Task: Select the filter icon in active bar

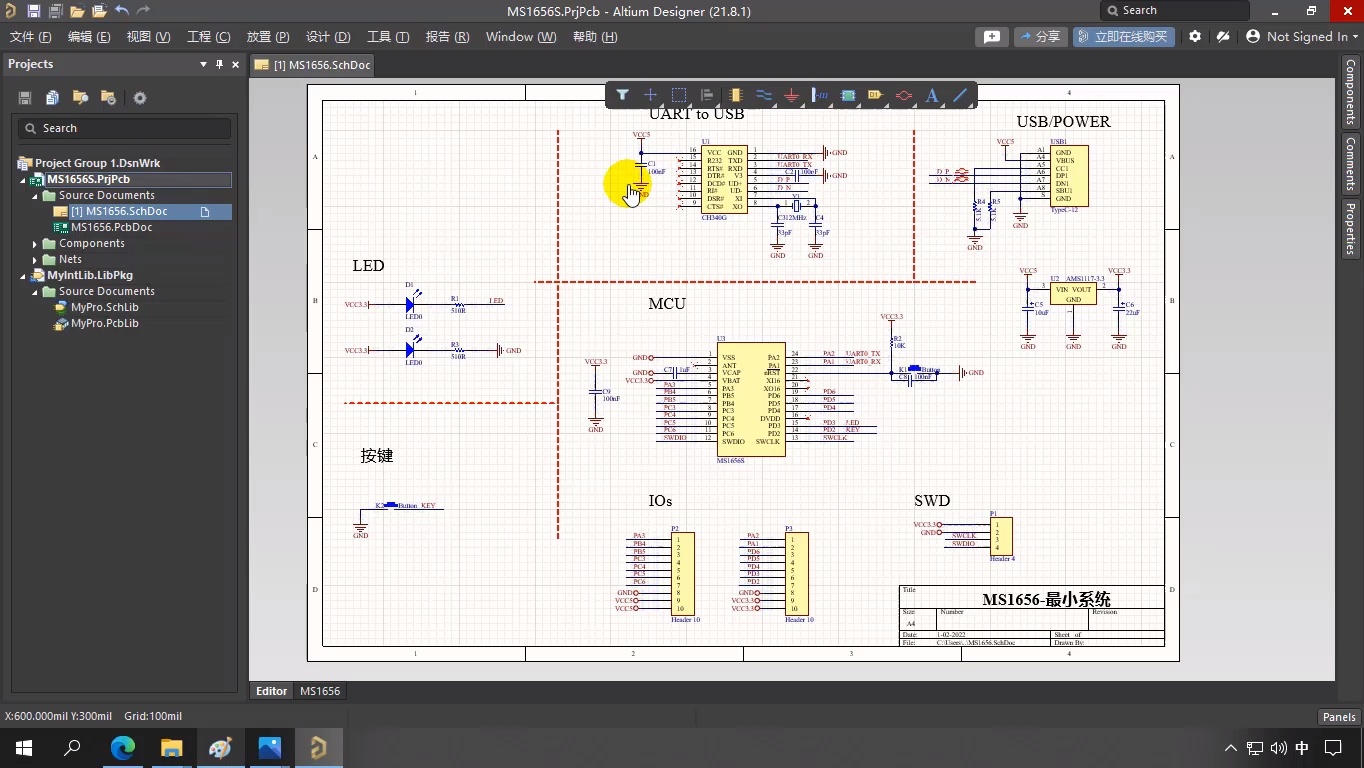Action: click(x=622, y=95)
